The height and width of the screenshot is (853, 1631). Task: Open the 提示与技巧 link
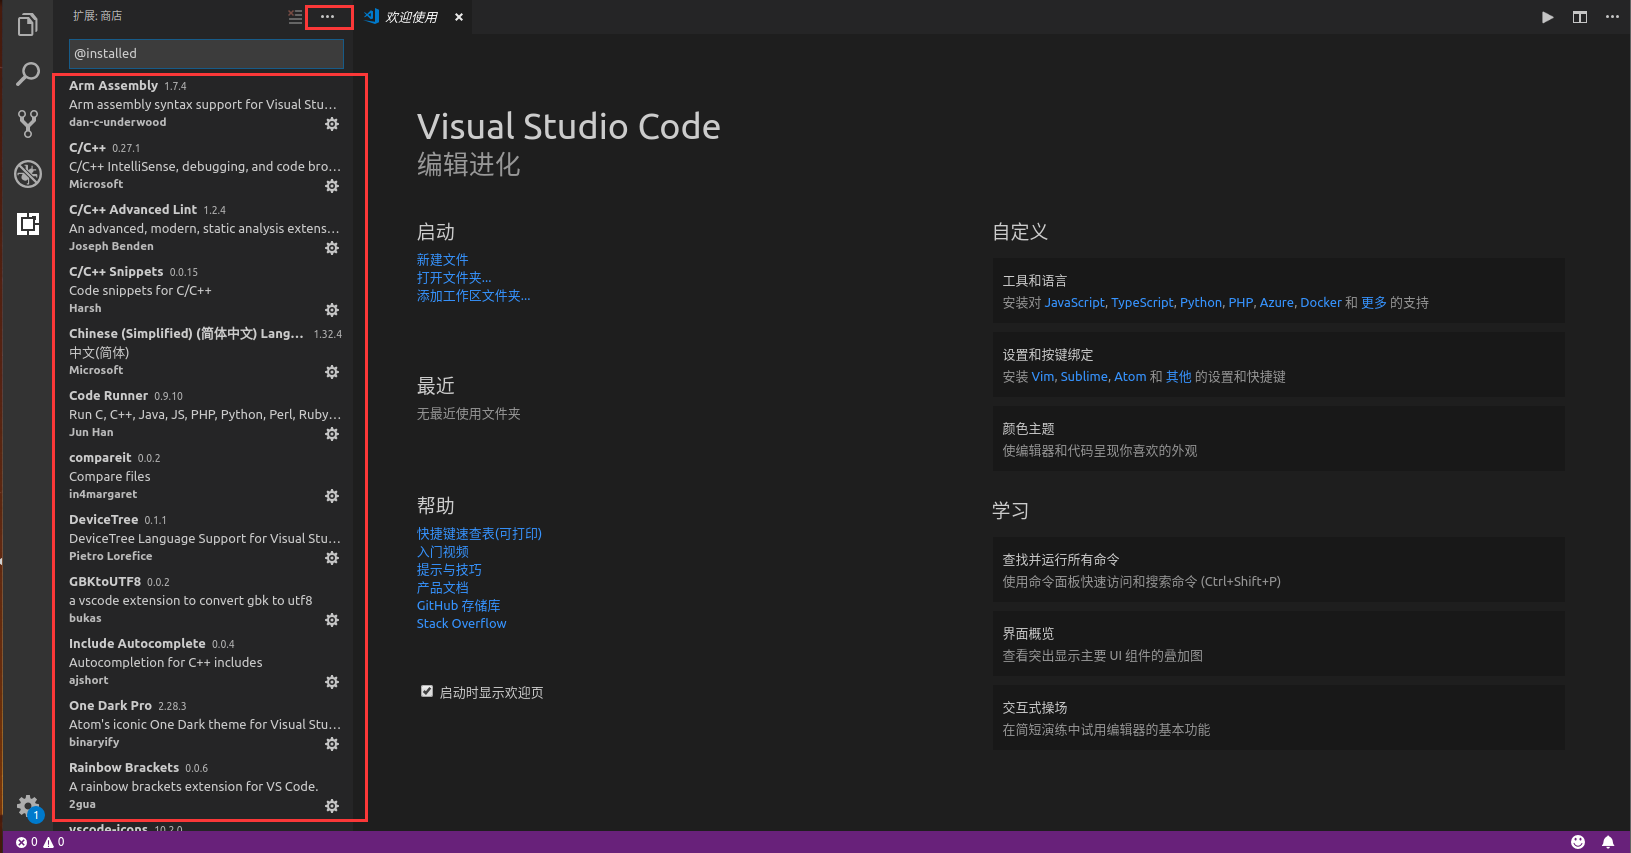pyautogui.click(x=449, y=570)
